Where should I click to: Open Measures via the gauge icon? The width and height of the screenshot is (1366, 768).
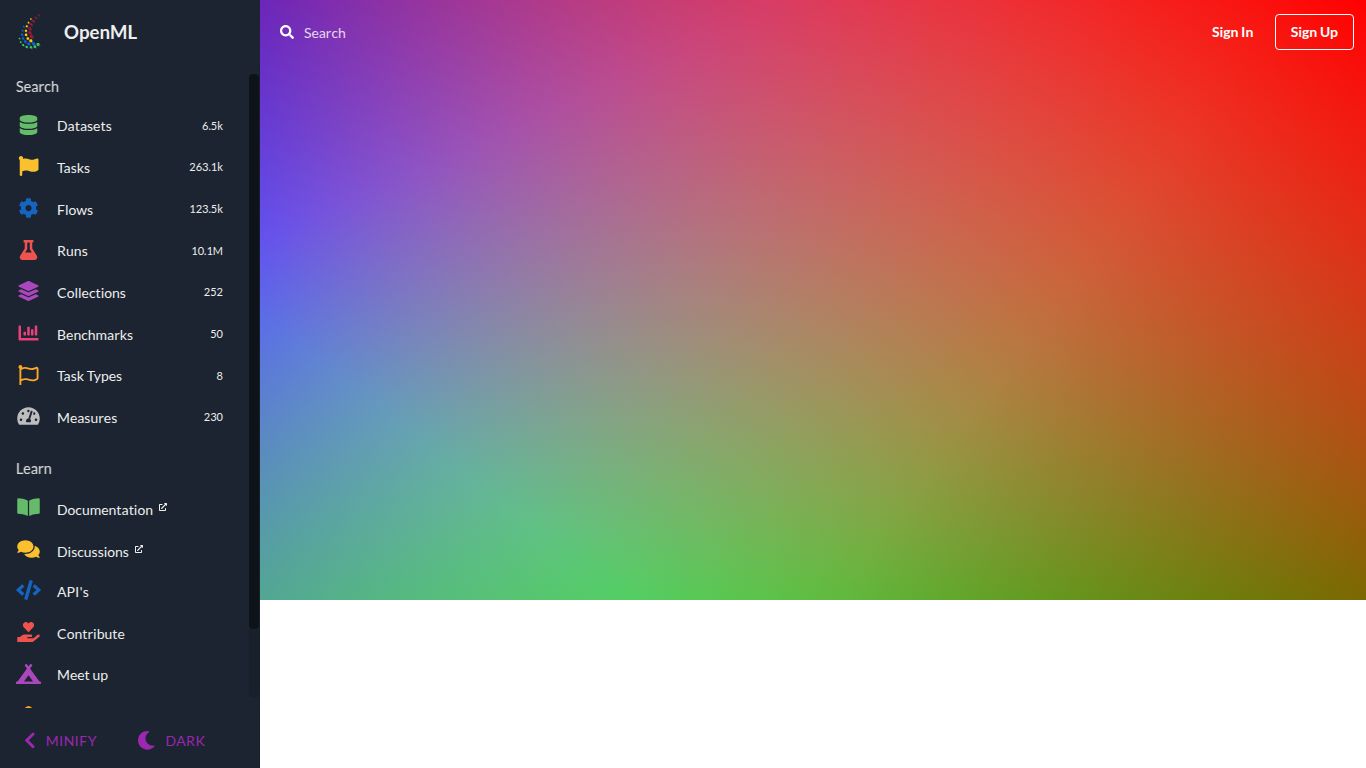pos(27,416)
